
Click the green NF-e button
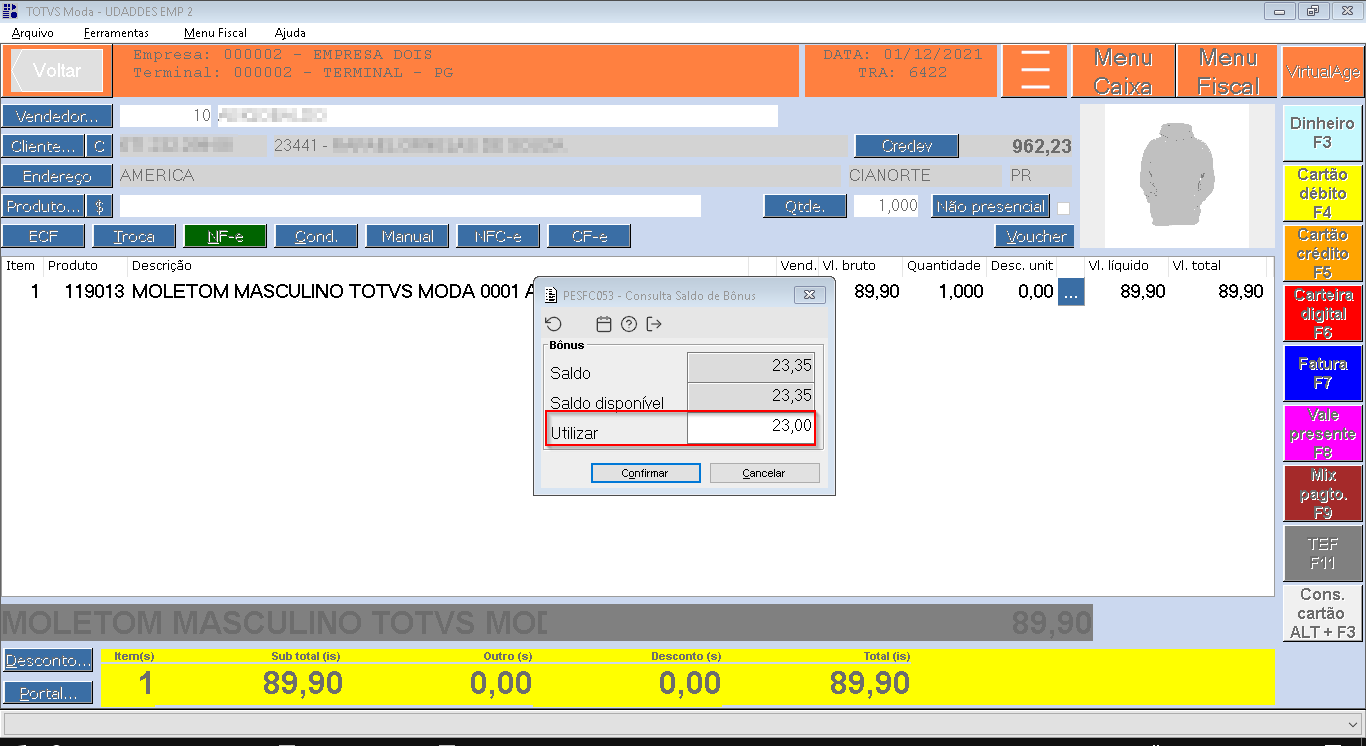click(x=225, y=237)
